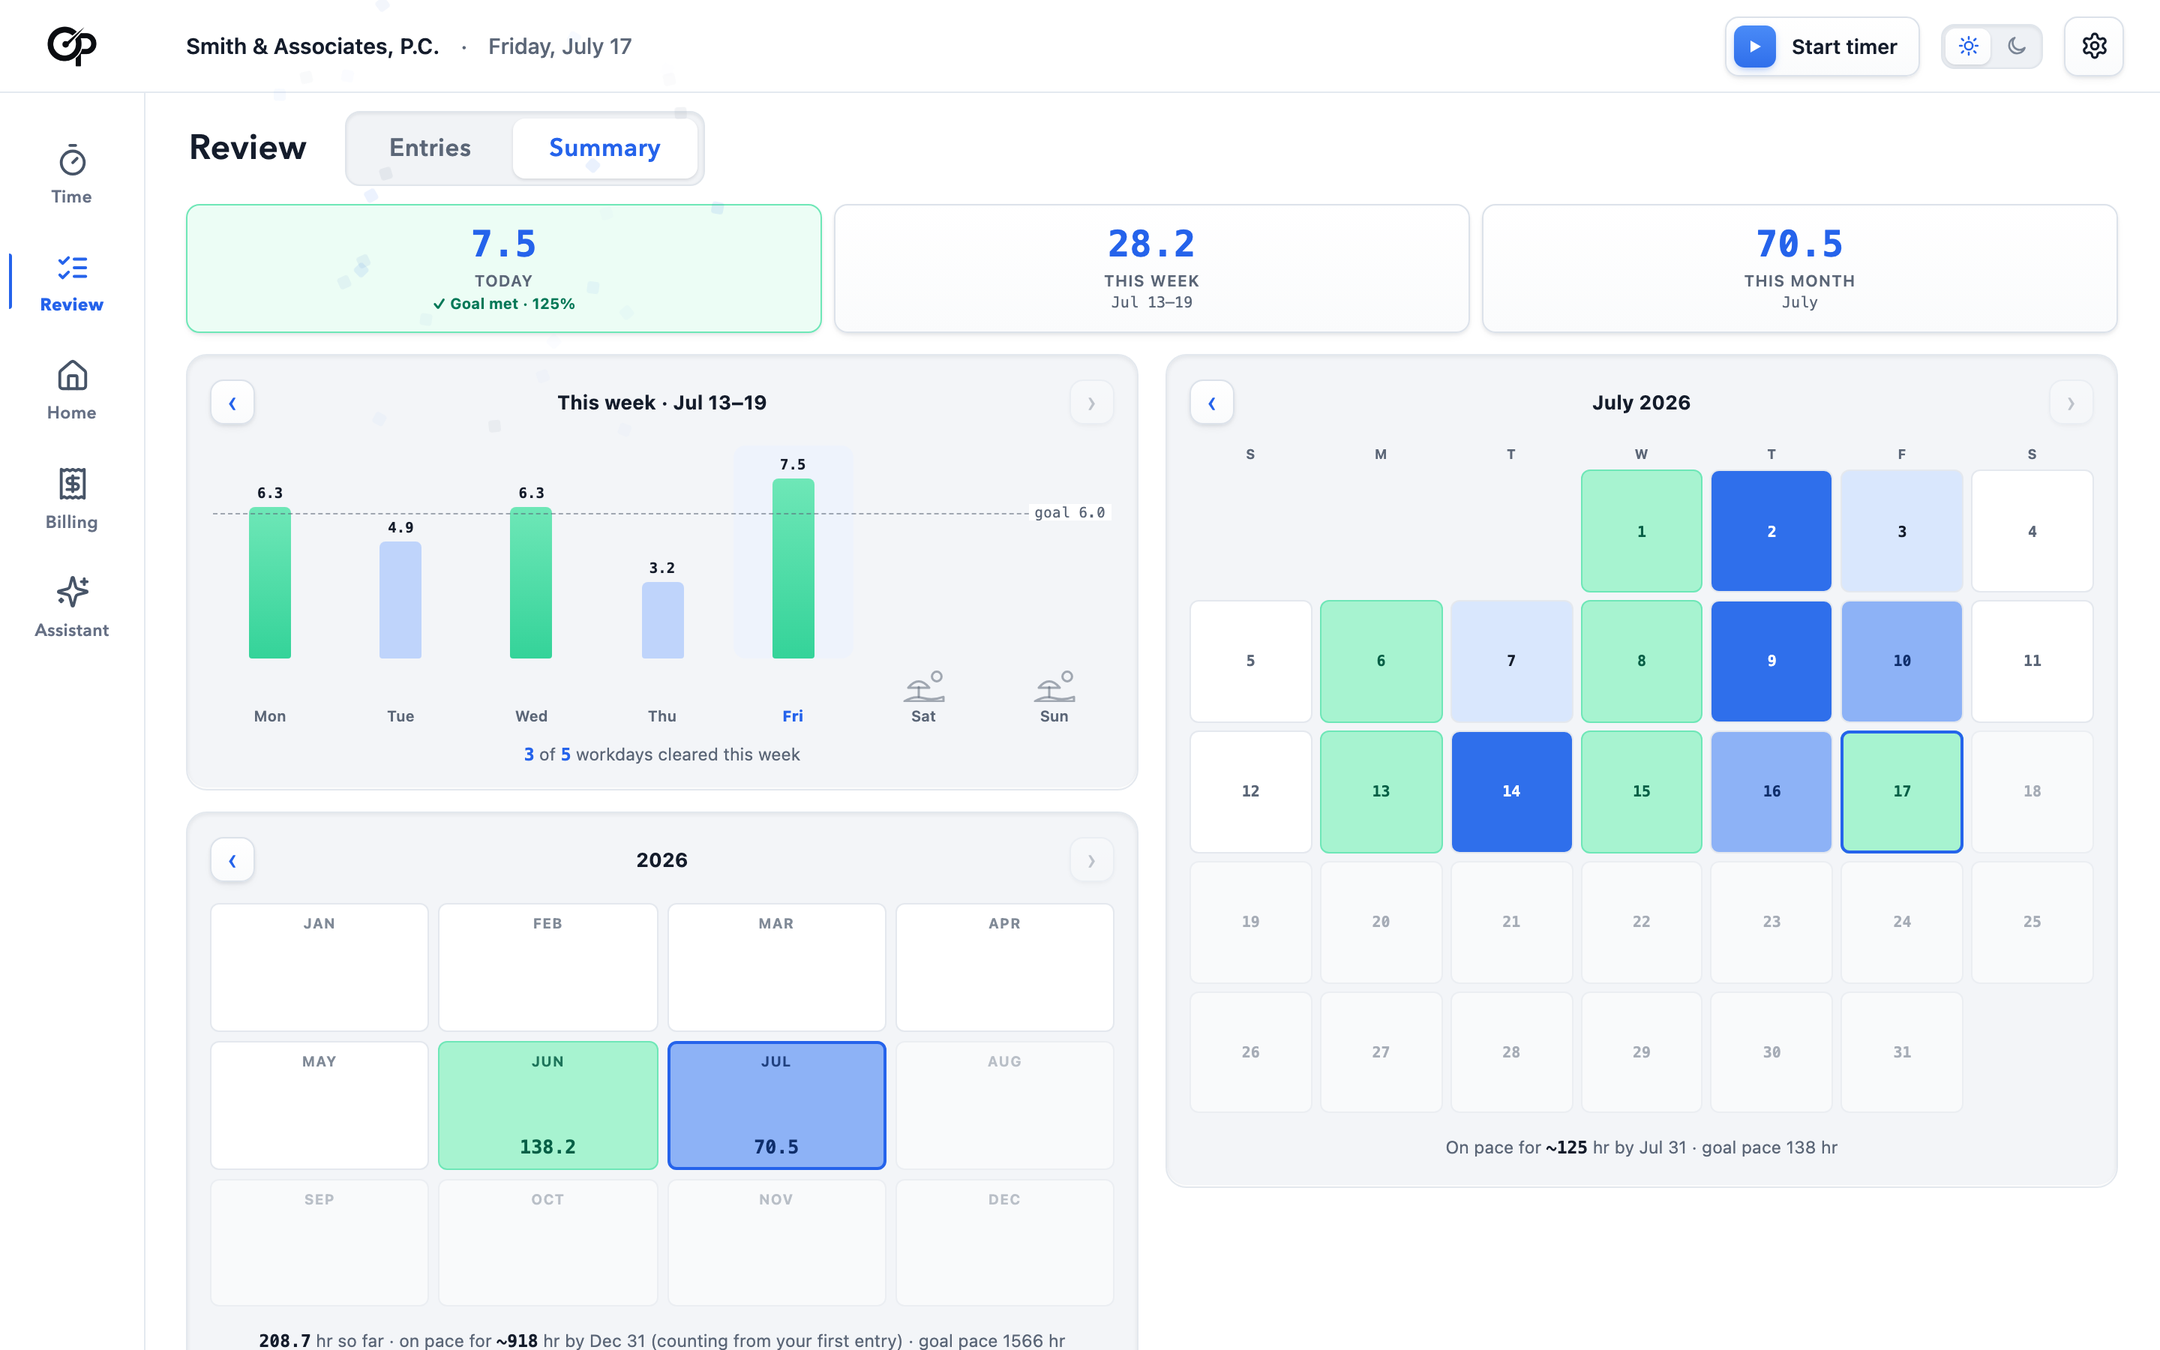Viewport: 2160px width, 1350px height.
Task: Switch to light mode sun icon
Action: tap(1968, 46)
